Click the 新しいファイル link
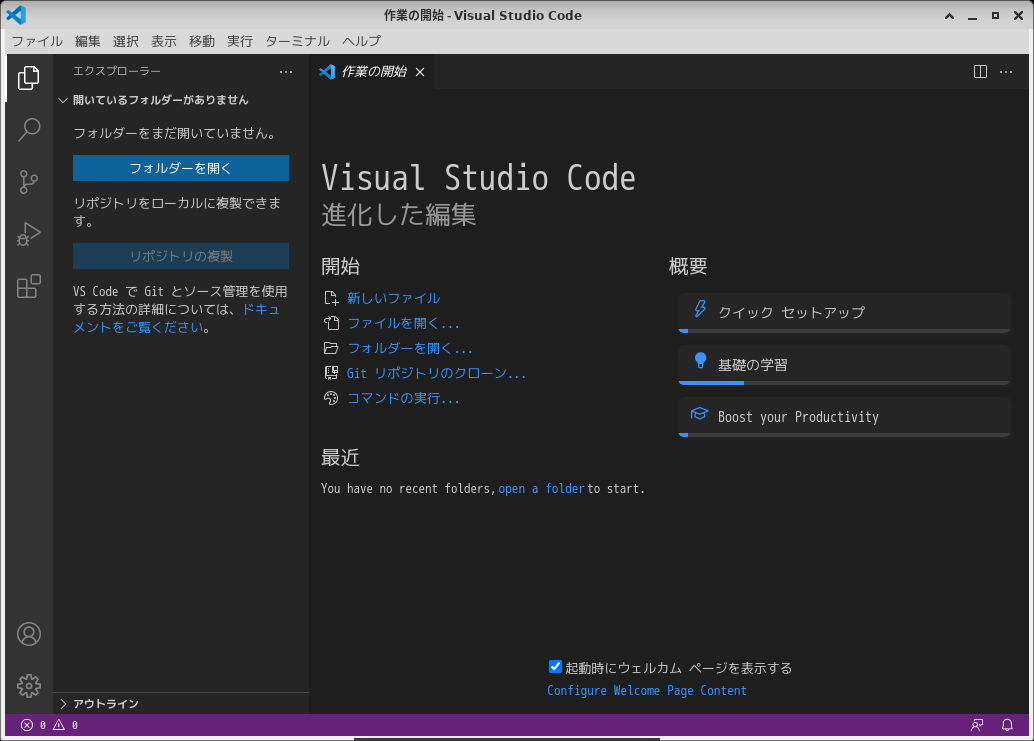 394,299
